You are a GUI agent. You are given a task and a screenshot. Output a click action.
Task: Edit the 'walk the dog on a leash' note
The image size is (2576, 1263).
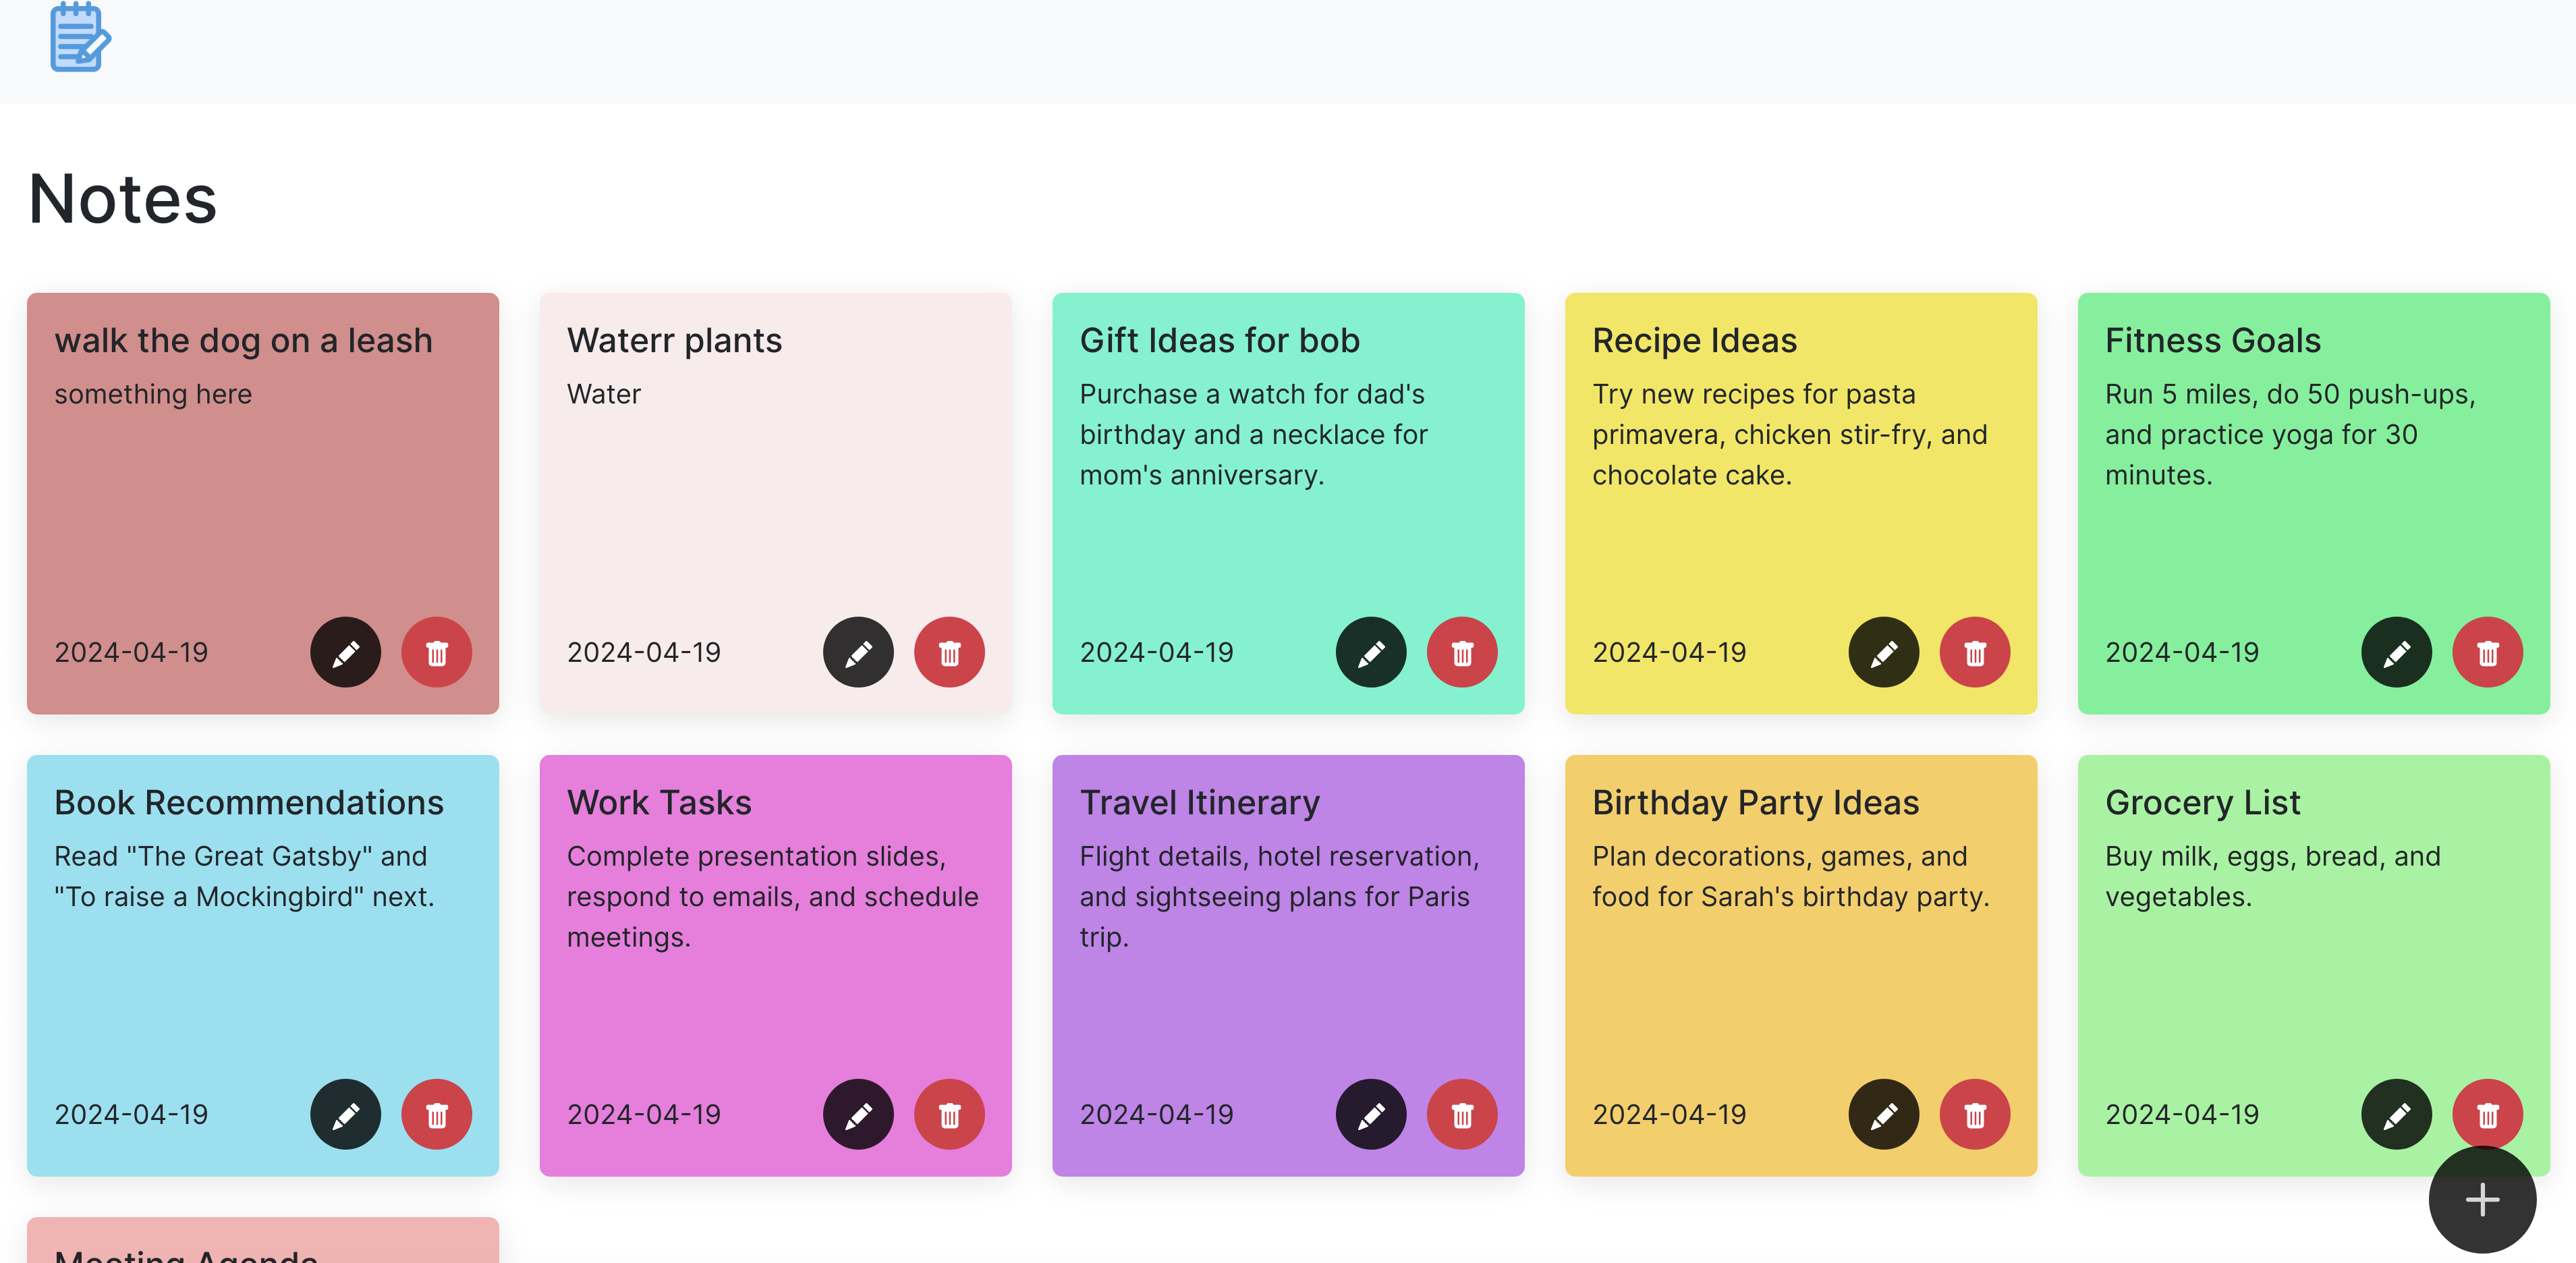click(345, 652)
